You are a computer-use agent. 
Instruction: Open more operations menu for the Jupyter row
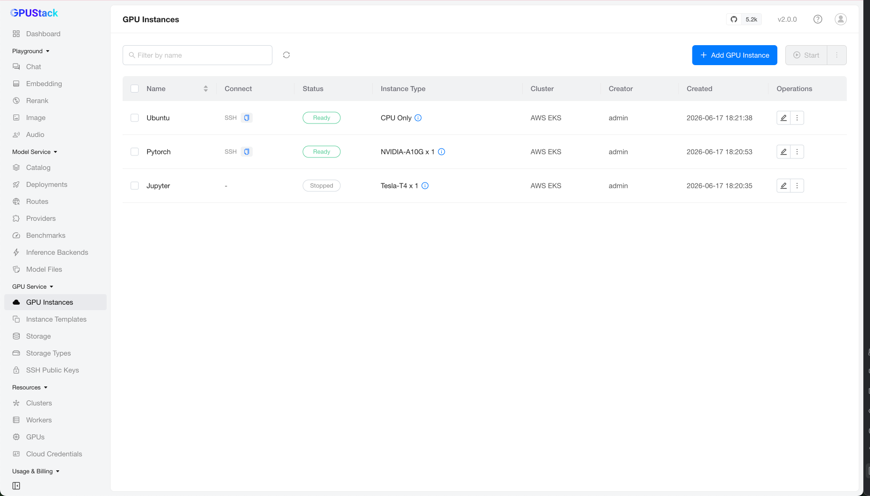tap(797, 186)
